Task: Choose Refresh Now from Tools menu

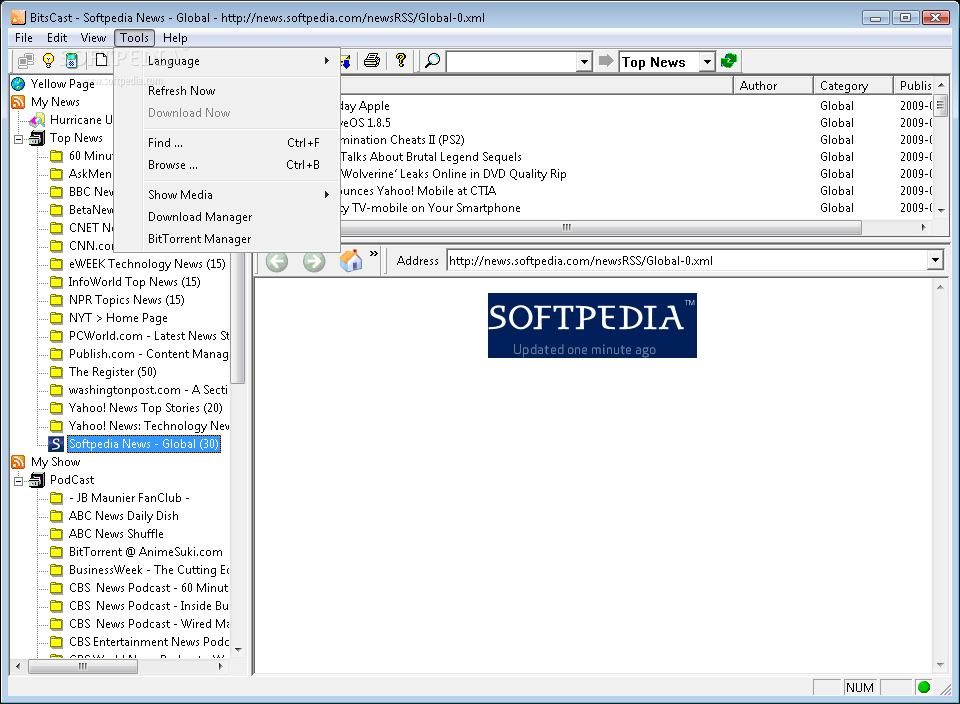Action: click(x=227, y=91)
